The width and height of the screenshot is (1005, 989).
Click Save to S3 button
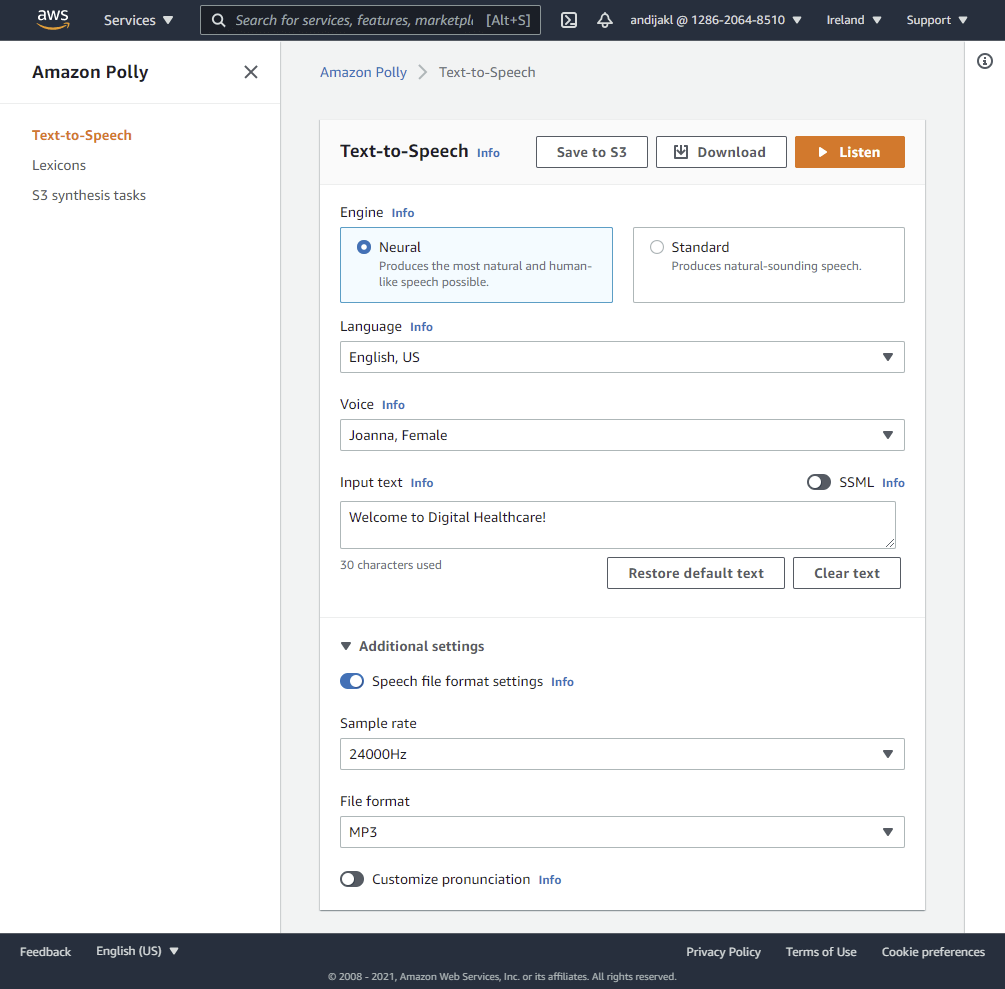pyautogui.click(x=591, y=152)
